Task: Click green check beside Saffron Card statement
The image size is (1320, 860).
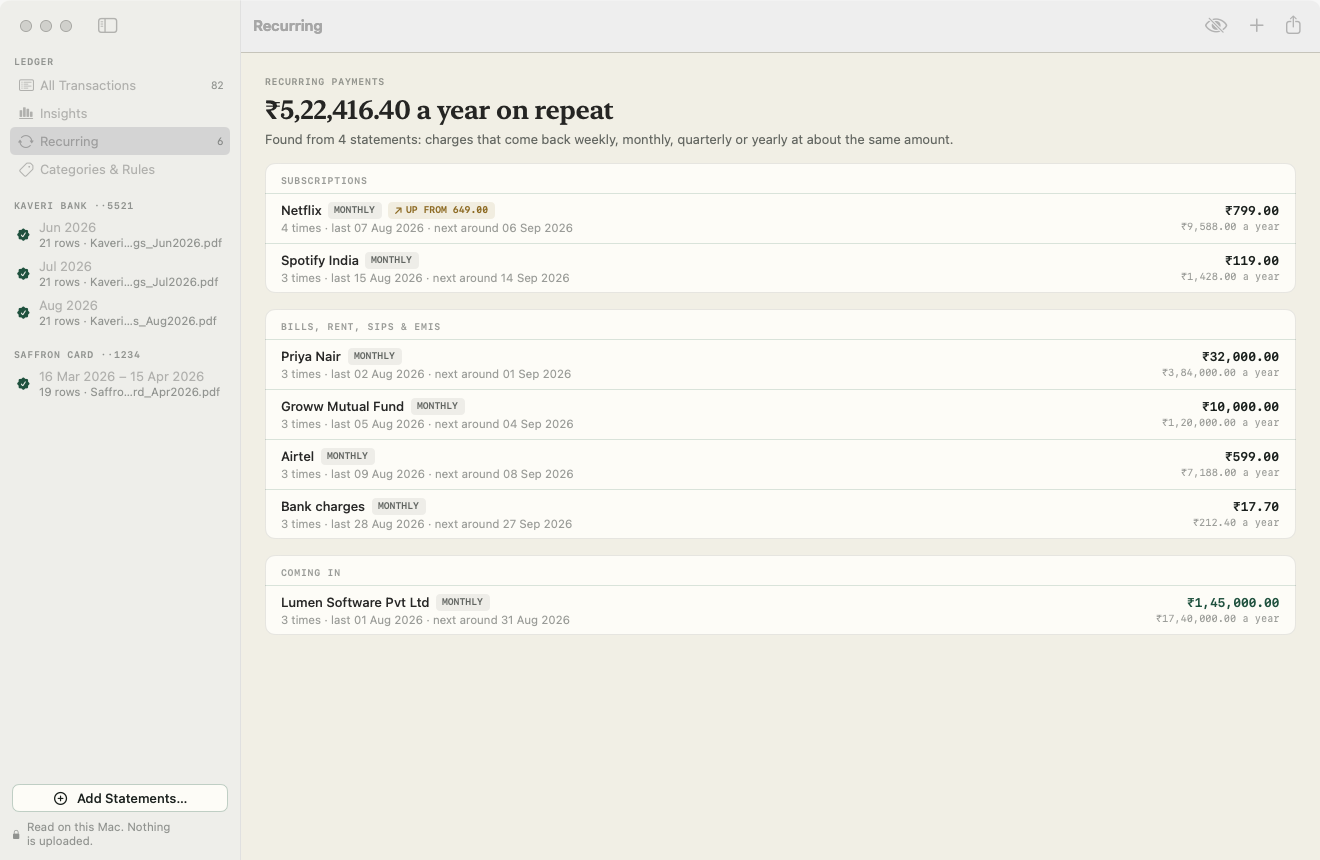Action: (23, 384)
